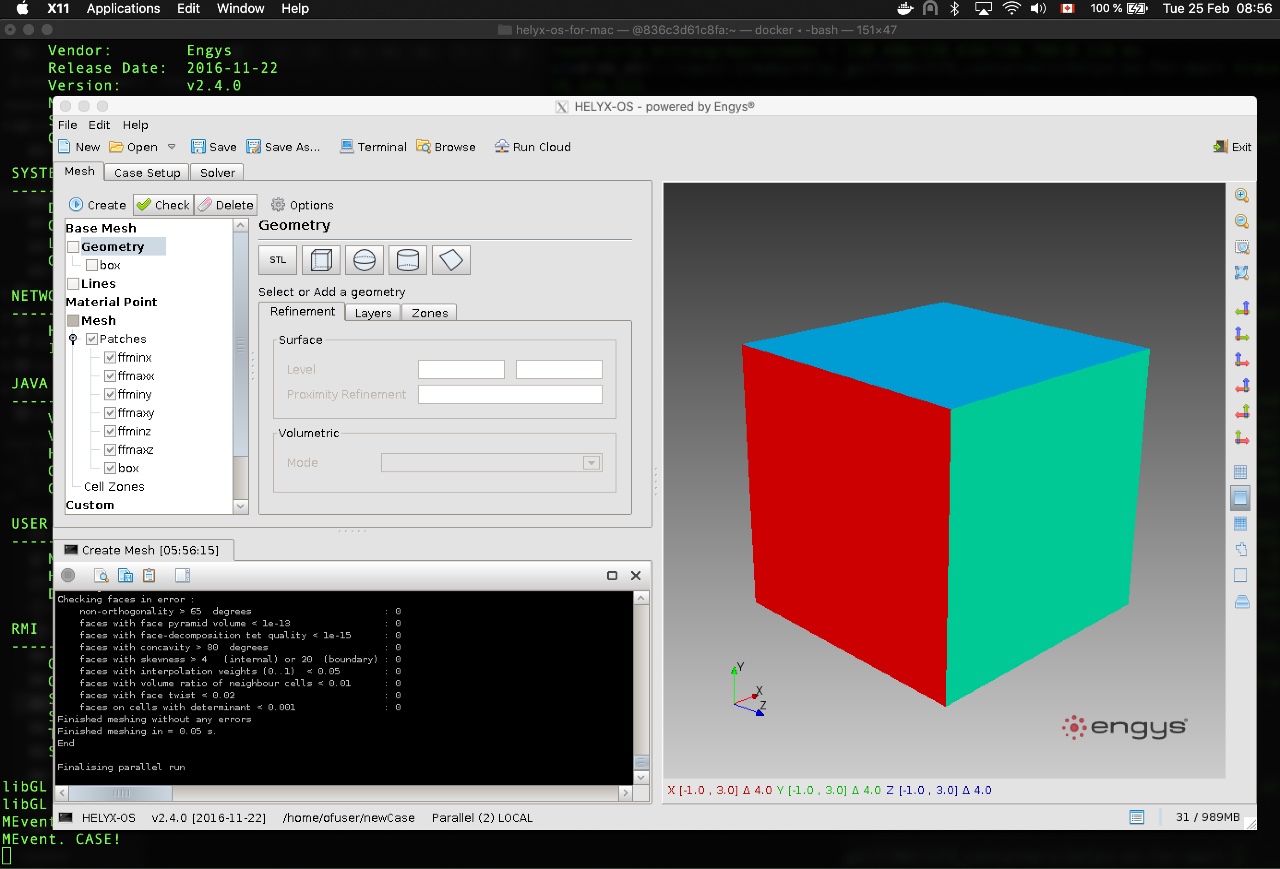The image size is (1280, 869).
Task: Add a sphere geometry primitive
Action: click(364, 260)
